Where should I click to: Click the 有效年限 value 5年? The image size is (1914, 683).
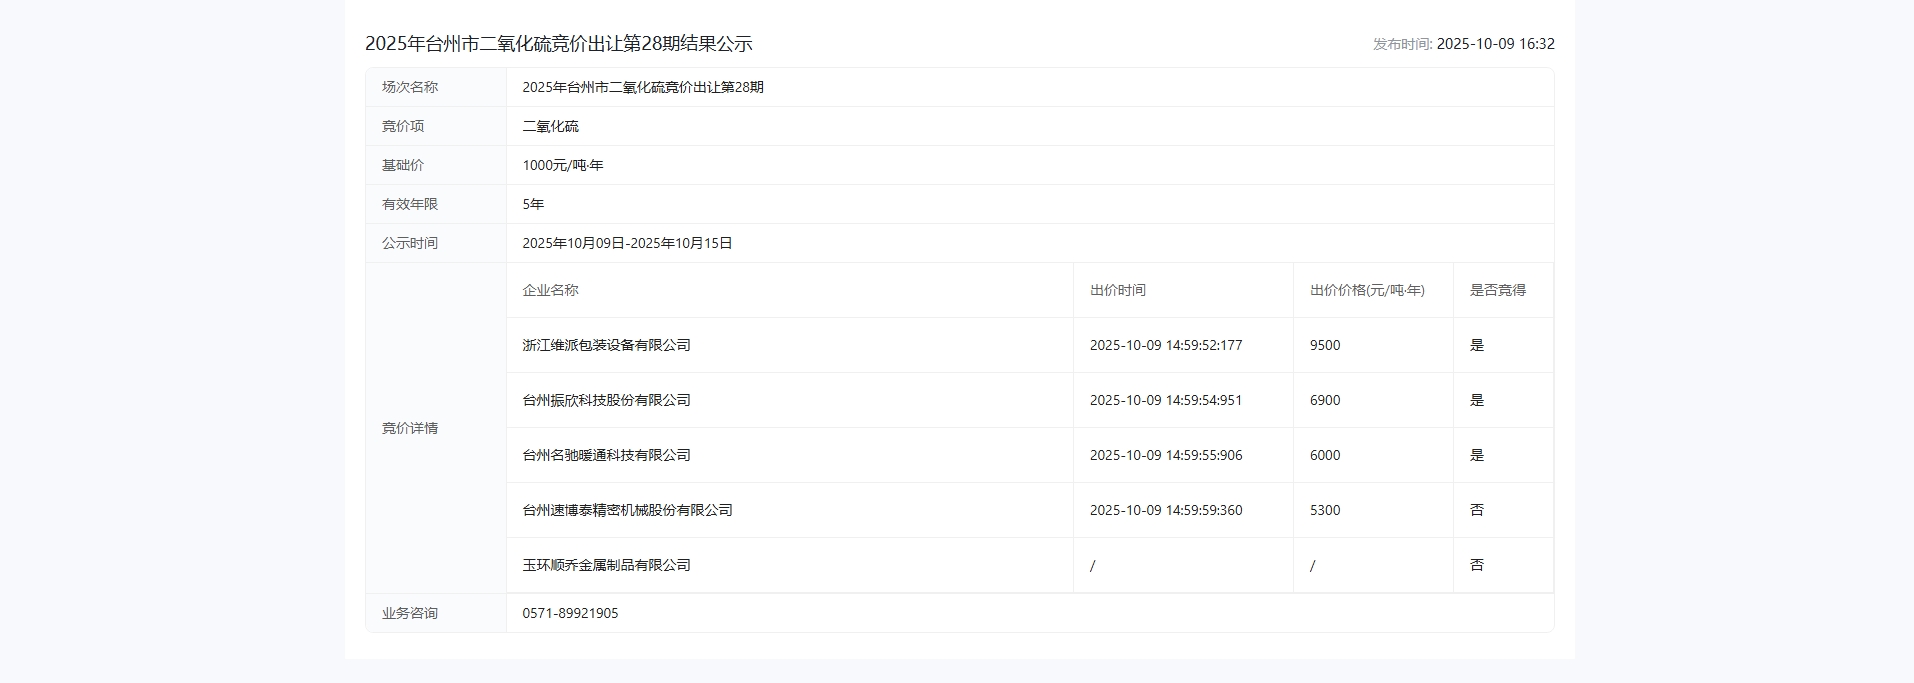tap(533, 204)
